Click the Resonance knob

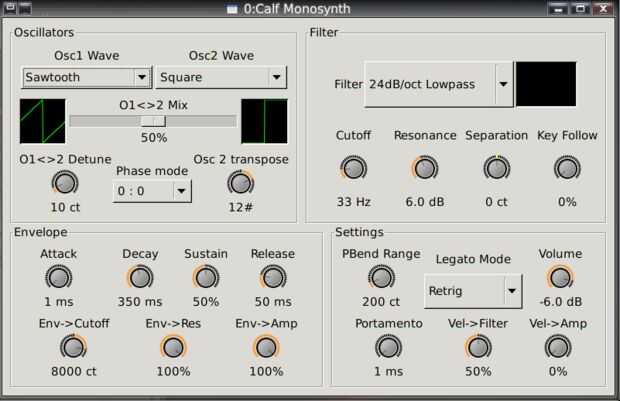pyautogui.click(x=425, y=168)
